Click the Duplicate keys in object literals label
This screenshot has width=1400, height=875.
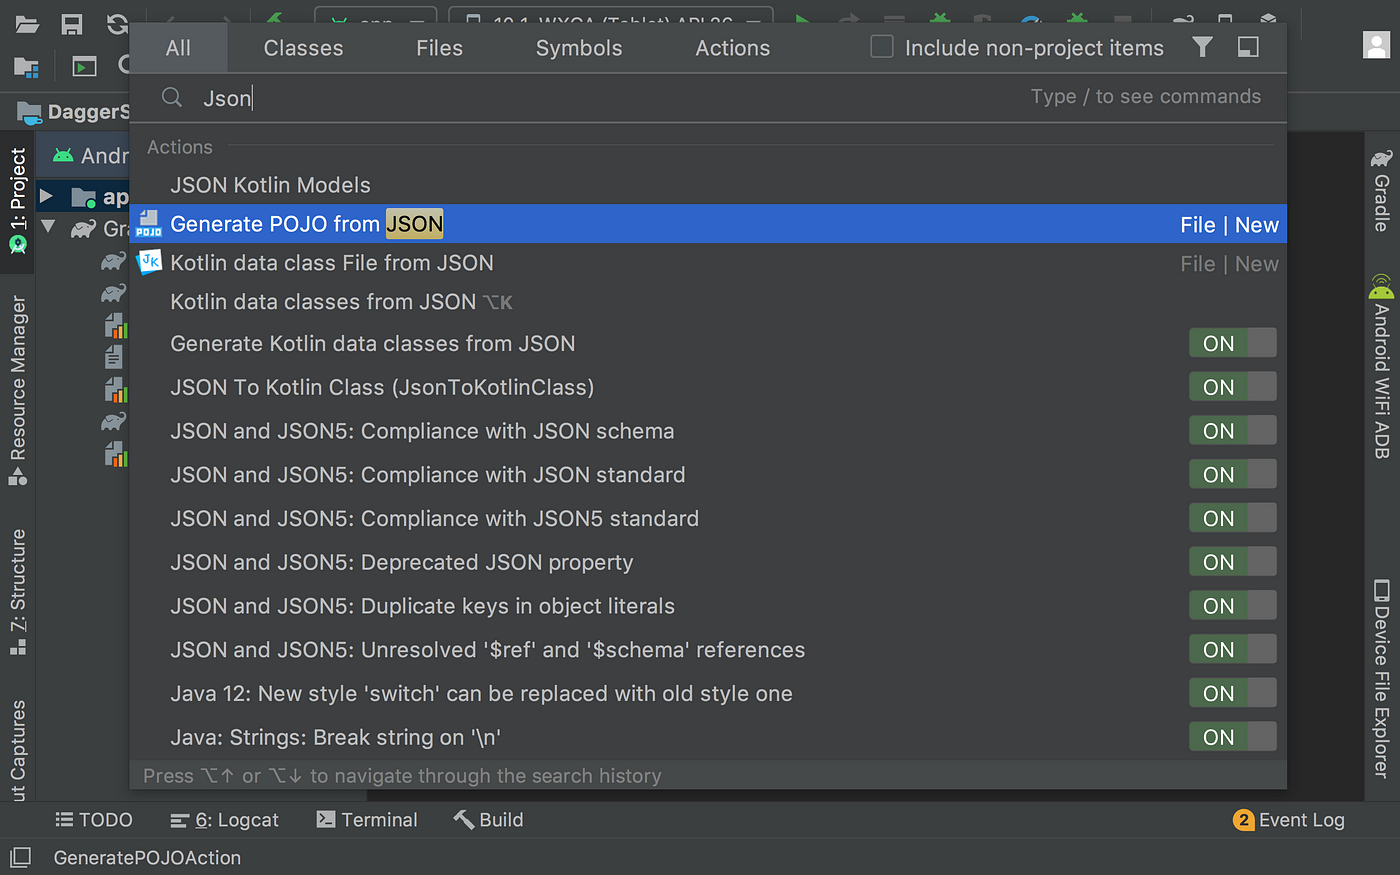pos(423,606)
